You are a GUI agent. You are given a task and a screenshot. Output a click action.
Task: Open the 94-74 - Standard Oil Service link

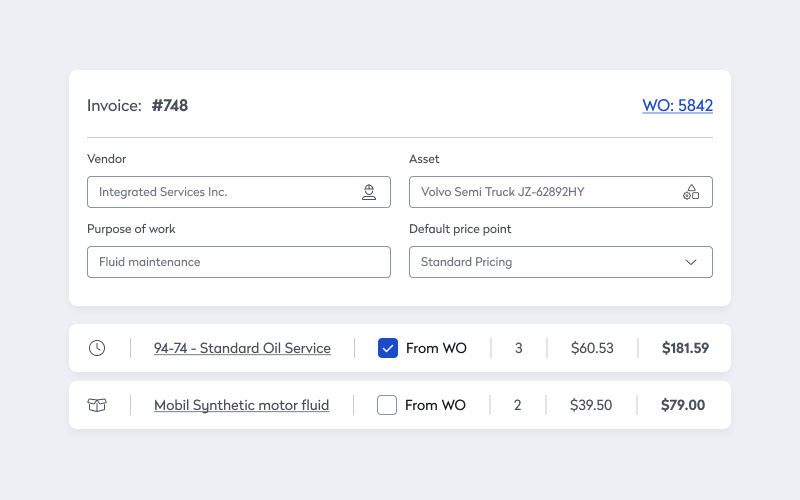tap(242, 348)
